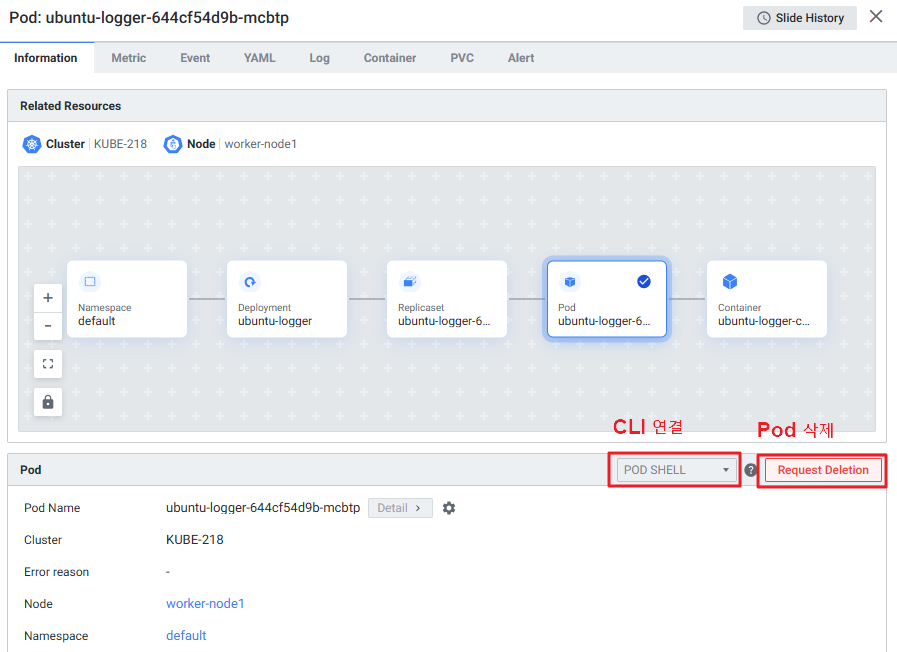Screen dimensions: 897x652
Task: Open settings gear next to Pod Name
Action: 449,508
